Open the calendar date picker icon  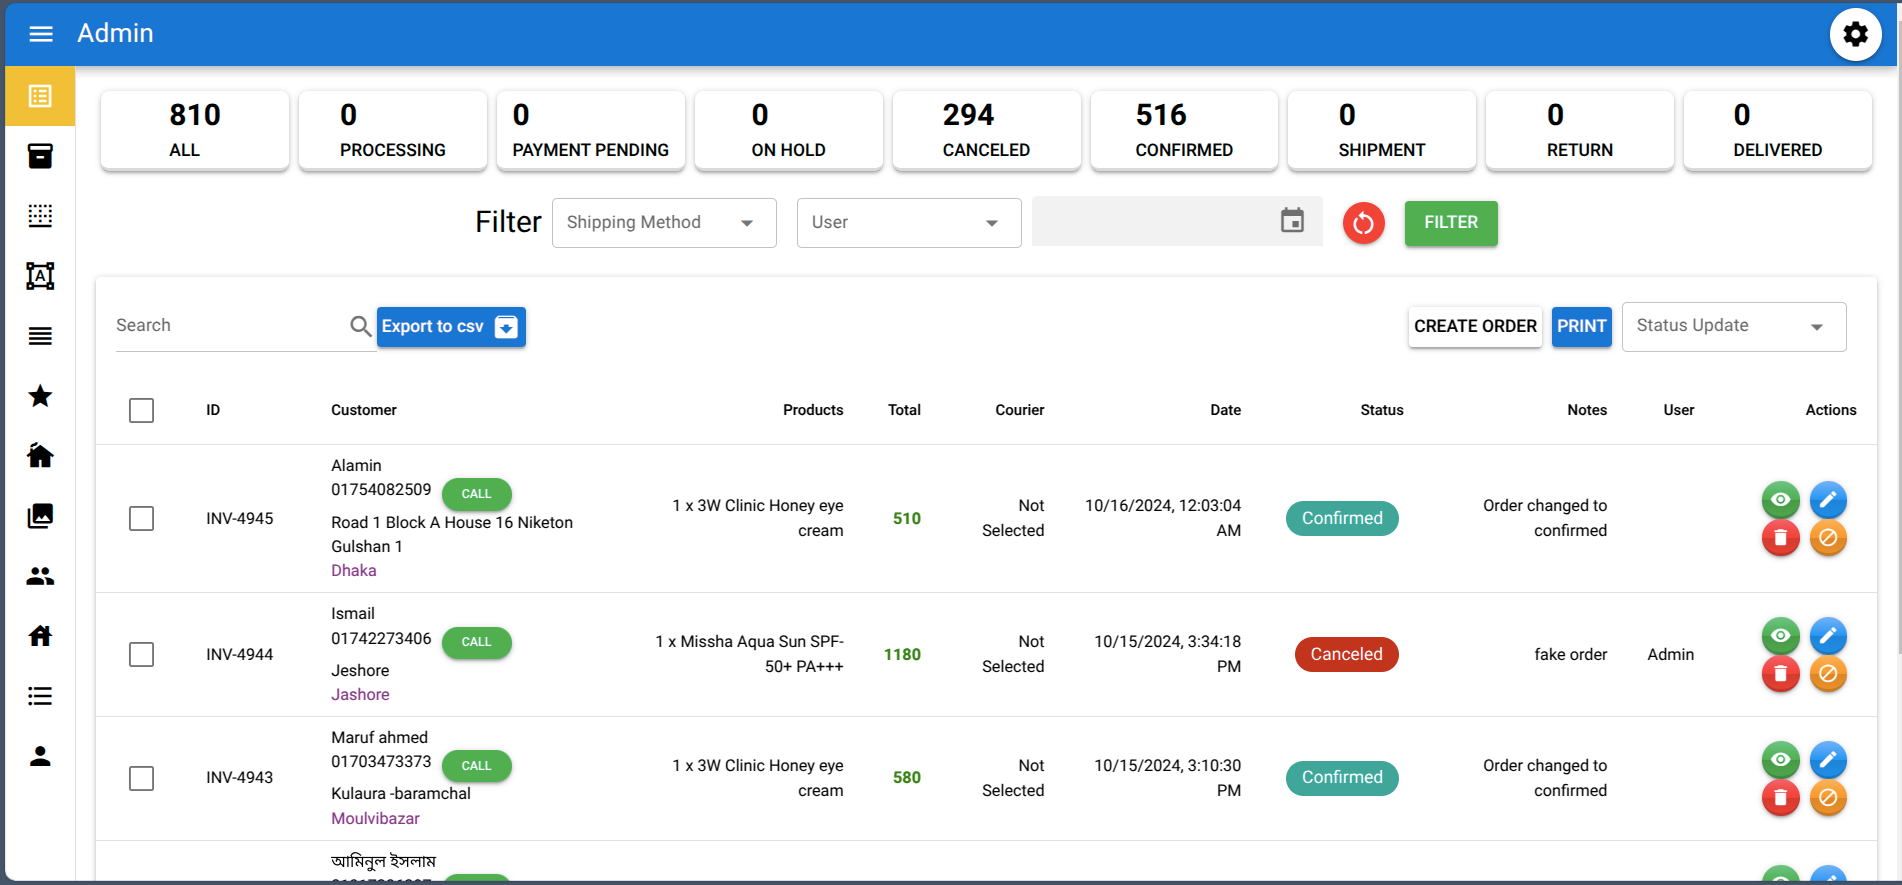click(1292, 221)
